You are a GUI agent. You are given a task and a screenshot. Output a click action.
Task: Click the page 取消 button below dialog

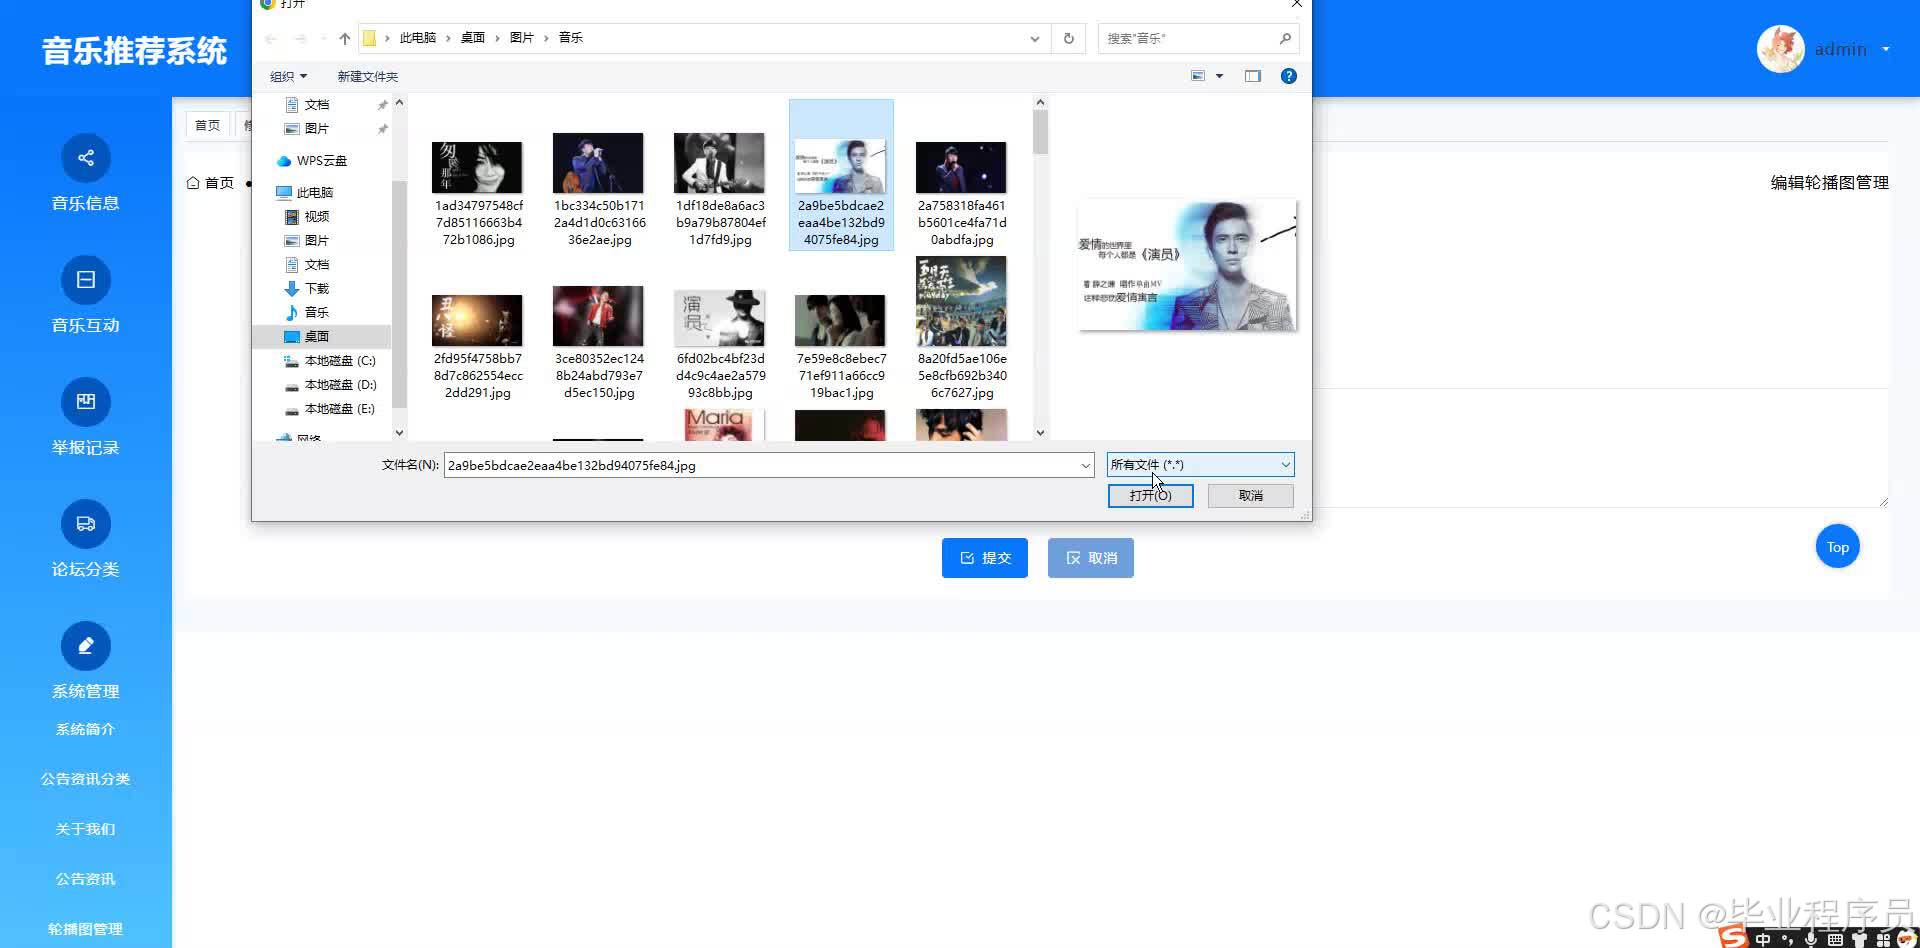pos(1090,558)
